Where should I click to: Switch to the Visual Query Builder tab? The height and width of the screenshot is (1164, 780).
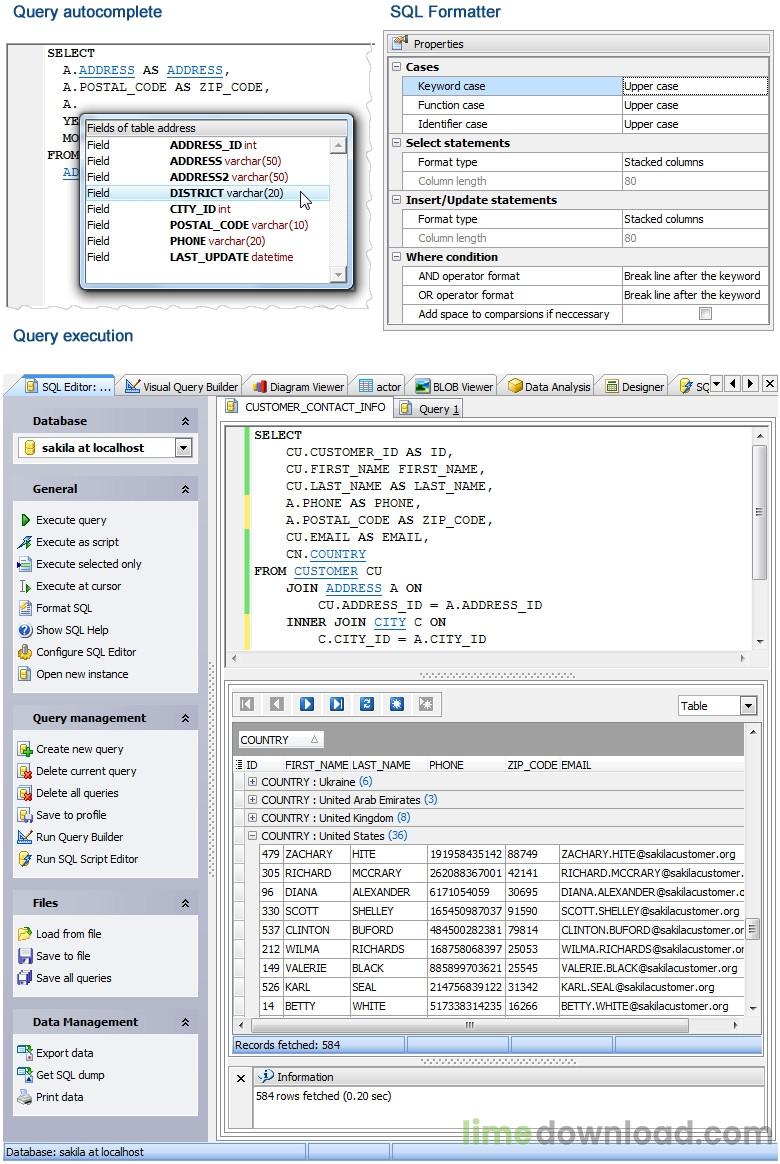(x=181, y=386)
